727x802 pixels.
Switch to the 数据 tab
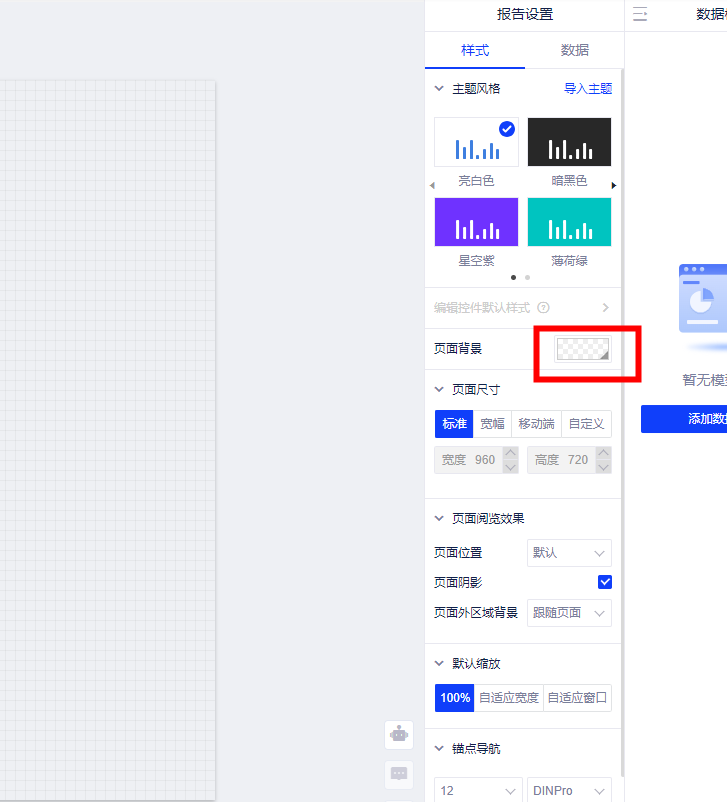click(575, 50)
